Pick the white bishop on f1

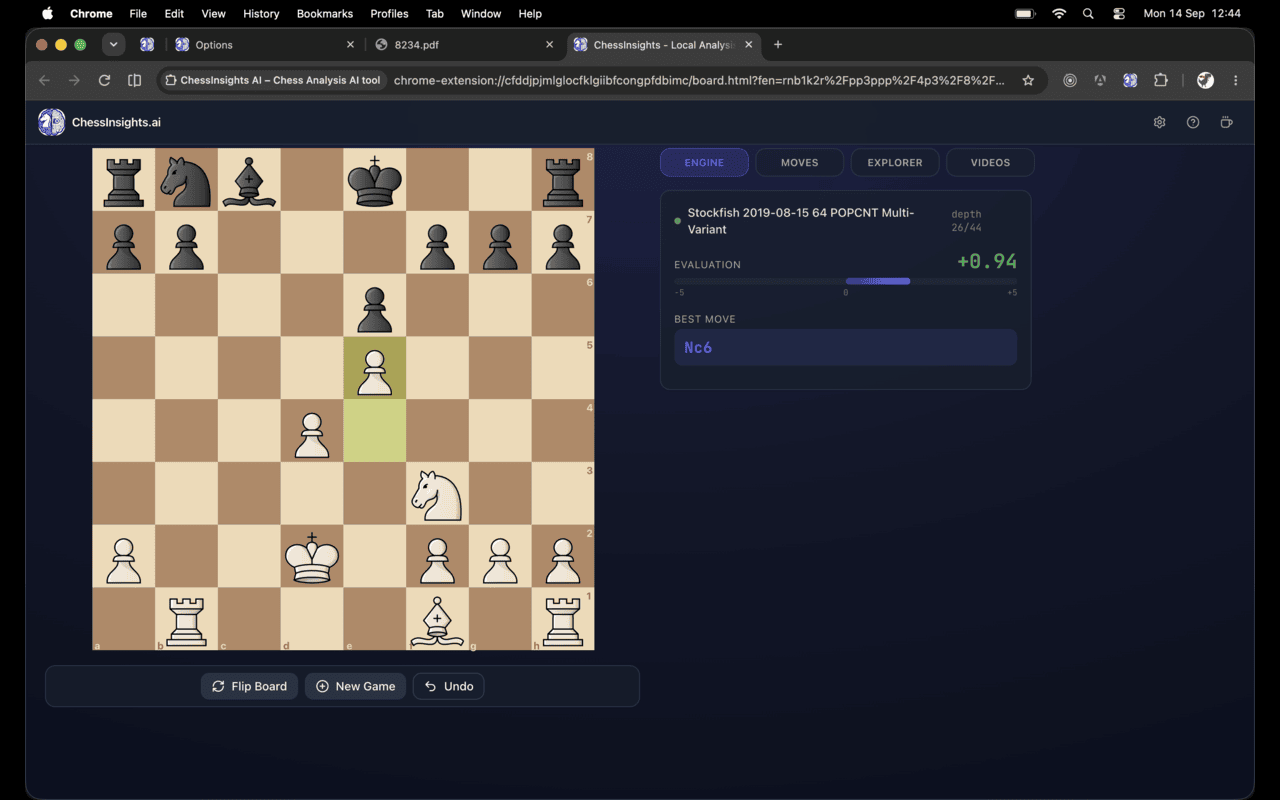tap(437, 620)
